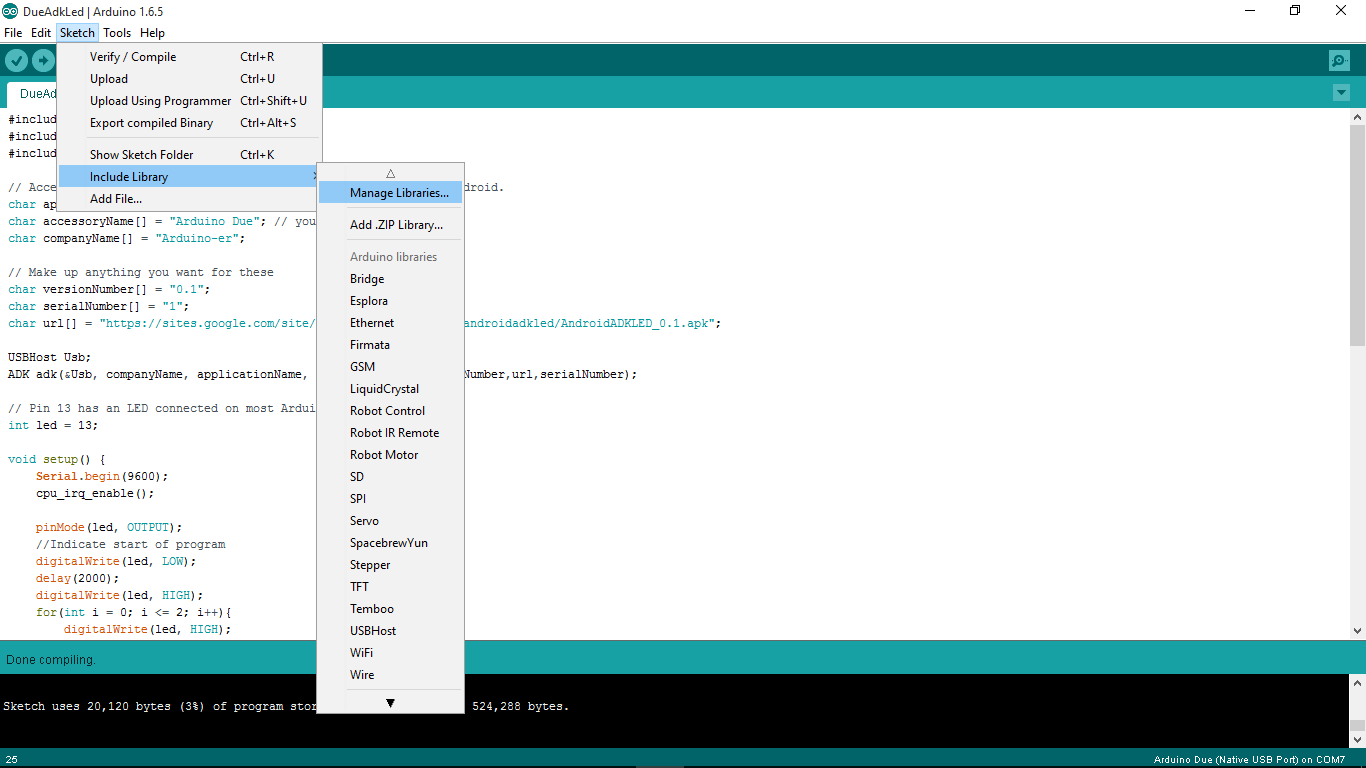
Task: Include the LiquidCrystal library
Action: (390, 389)
